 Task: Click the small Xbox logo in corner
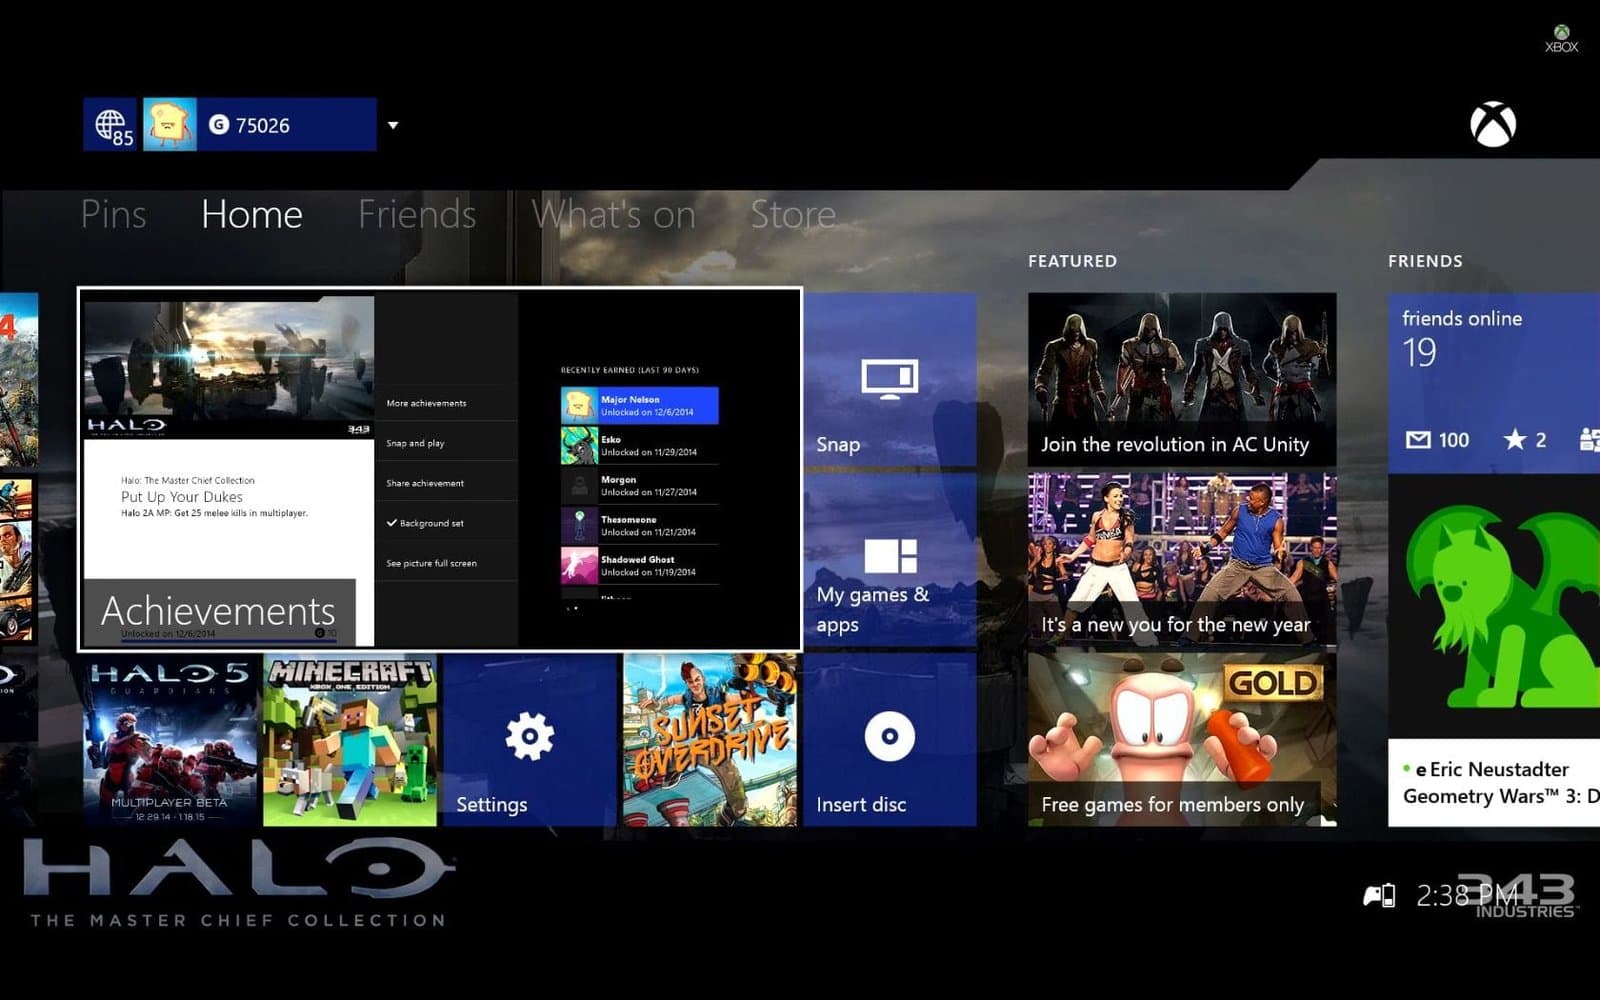(1561, 39)
